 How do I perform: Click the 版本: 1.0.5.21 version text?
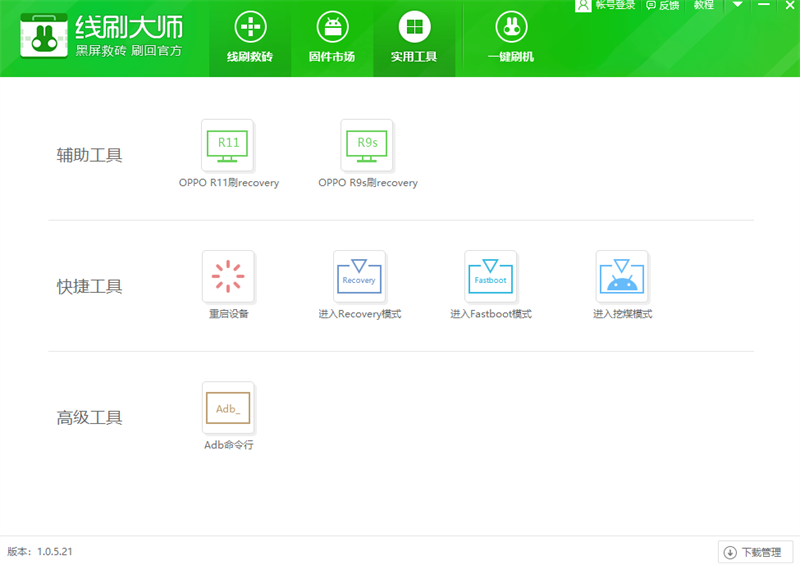[40, 552]
